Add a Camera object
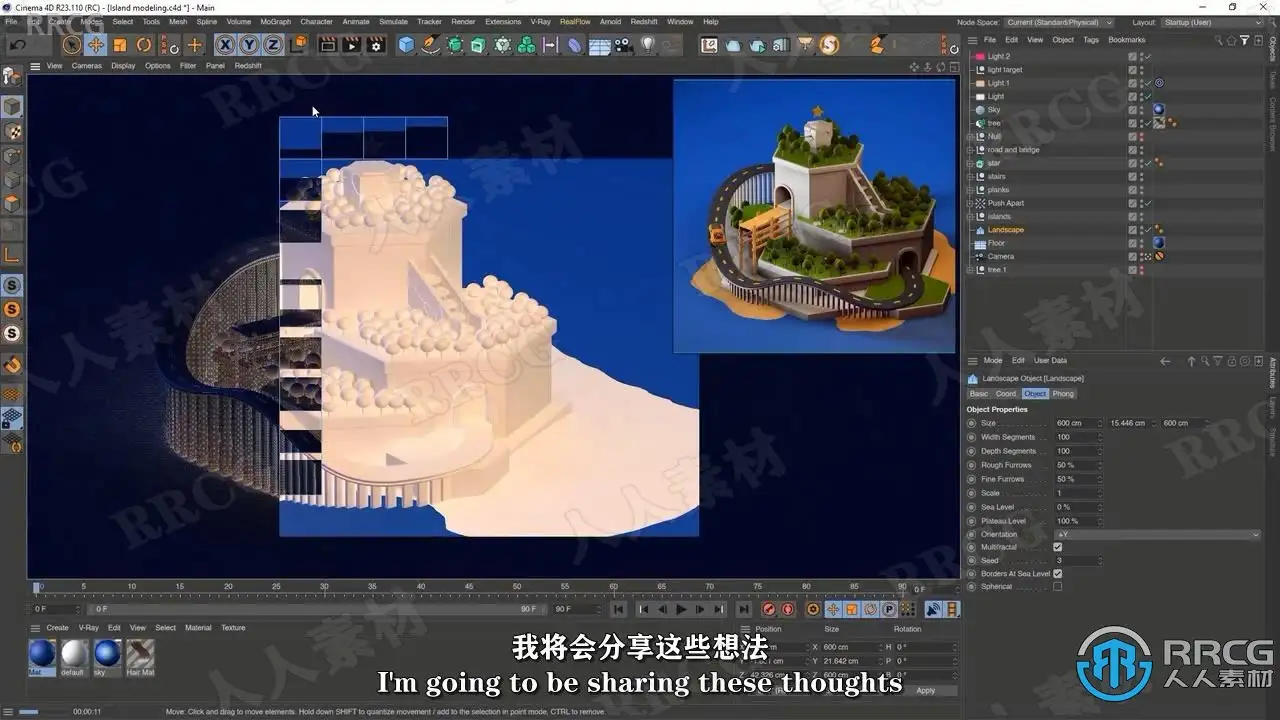This screenshot has height=720, width=1280. [x=624, y=44]
